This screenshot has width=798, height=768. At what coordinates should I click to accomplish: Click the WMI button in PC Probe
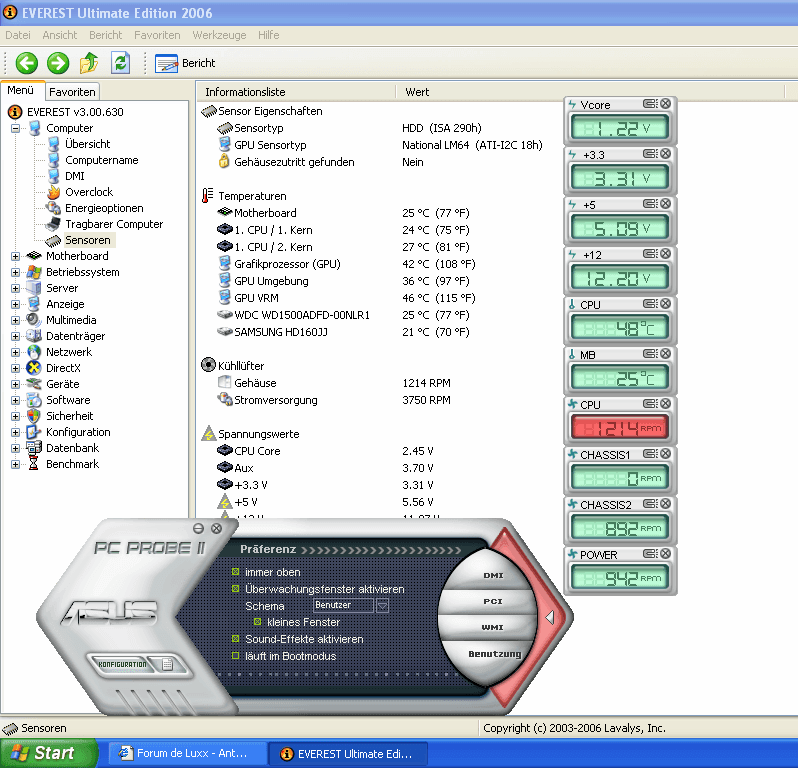tap(493, 627)
